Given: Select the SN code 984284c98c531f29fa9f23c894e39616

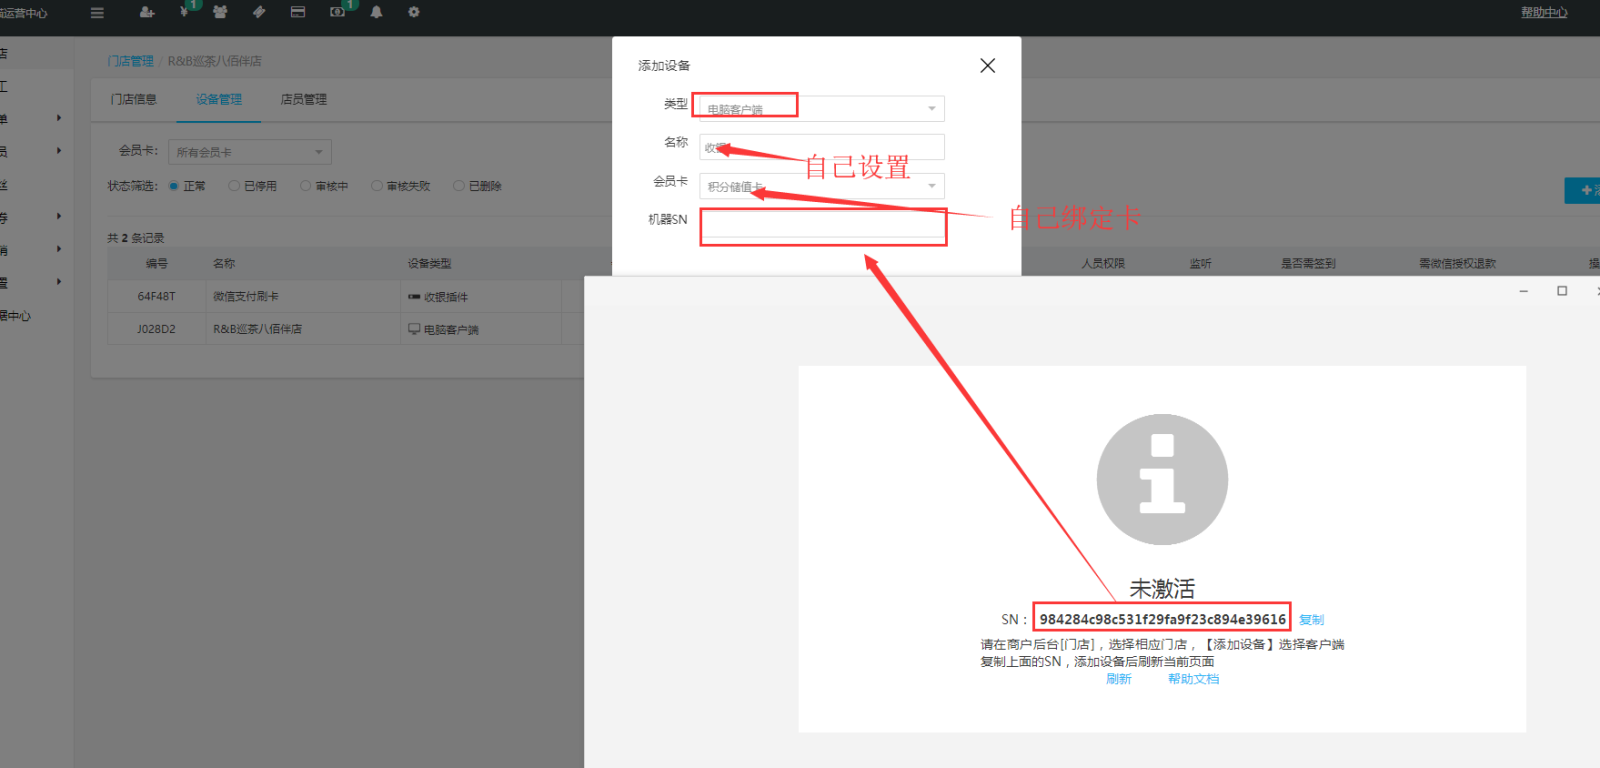Looking at the screenshot, I should (1162, 619).
